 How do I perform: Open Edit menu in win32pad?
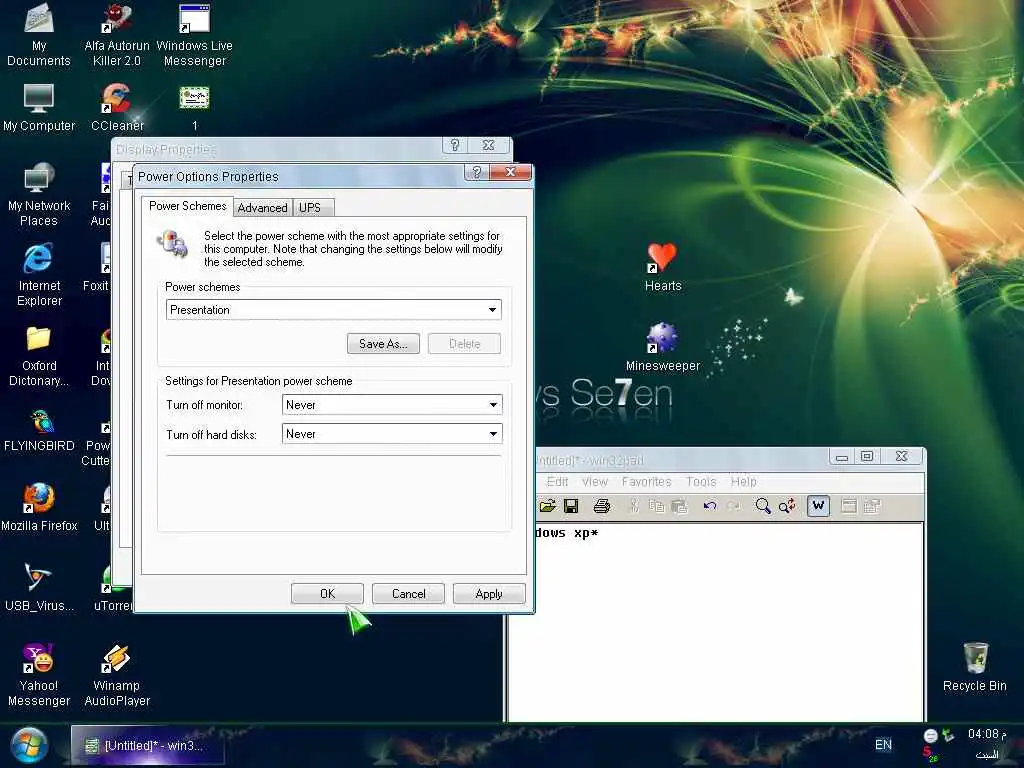pyautogui.click(x=557, y=482)
